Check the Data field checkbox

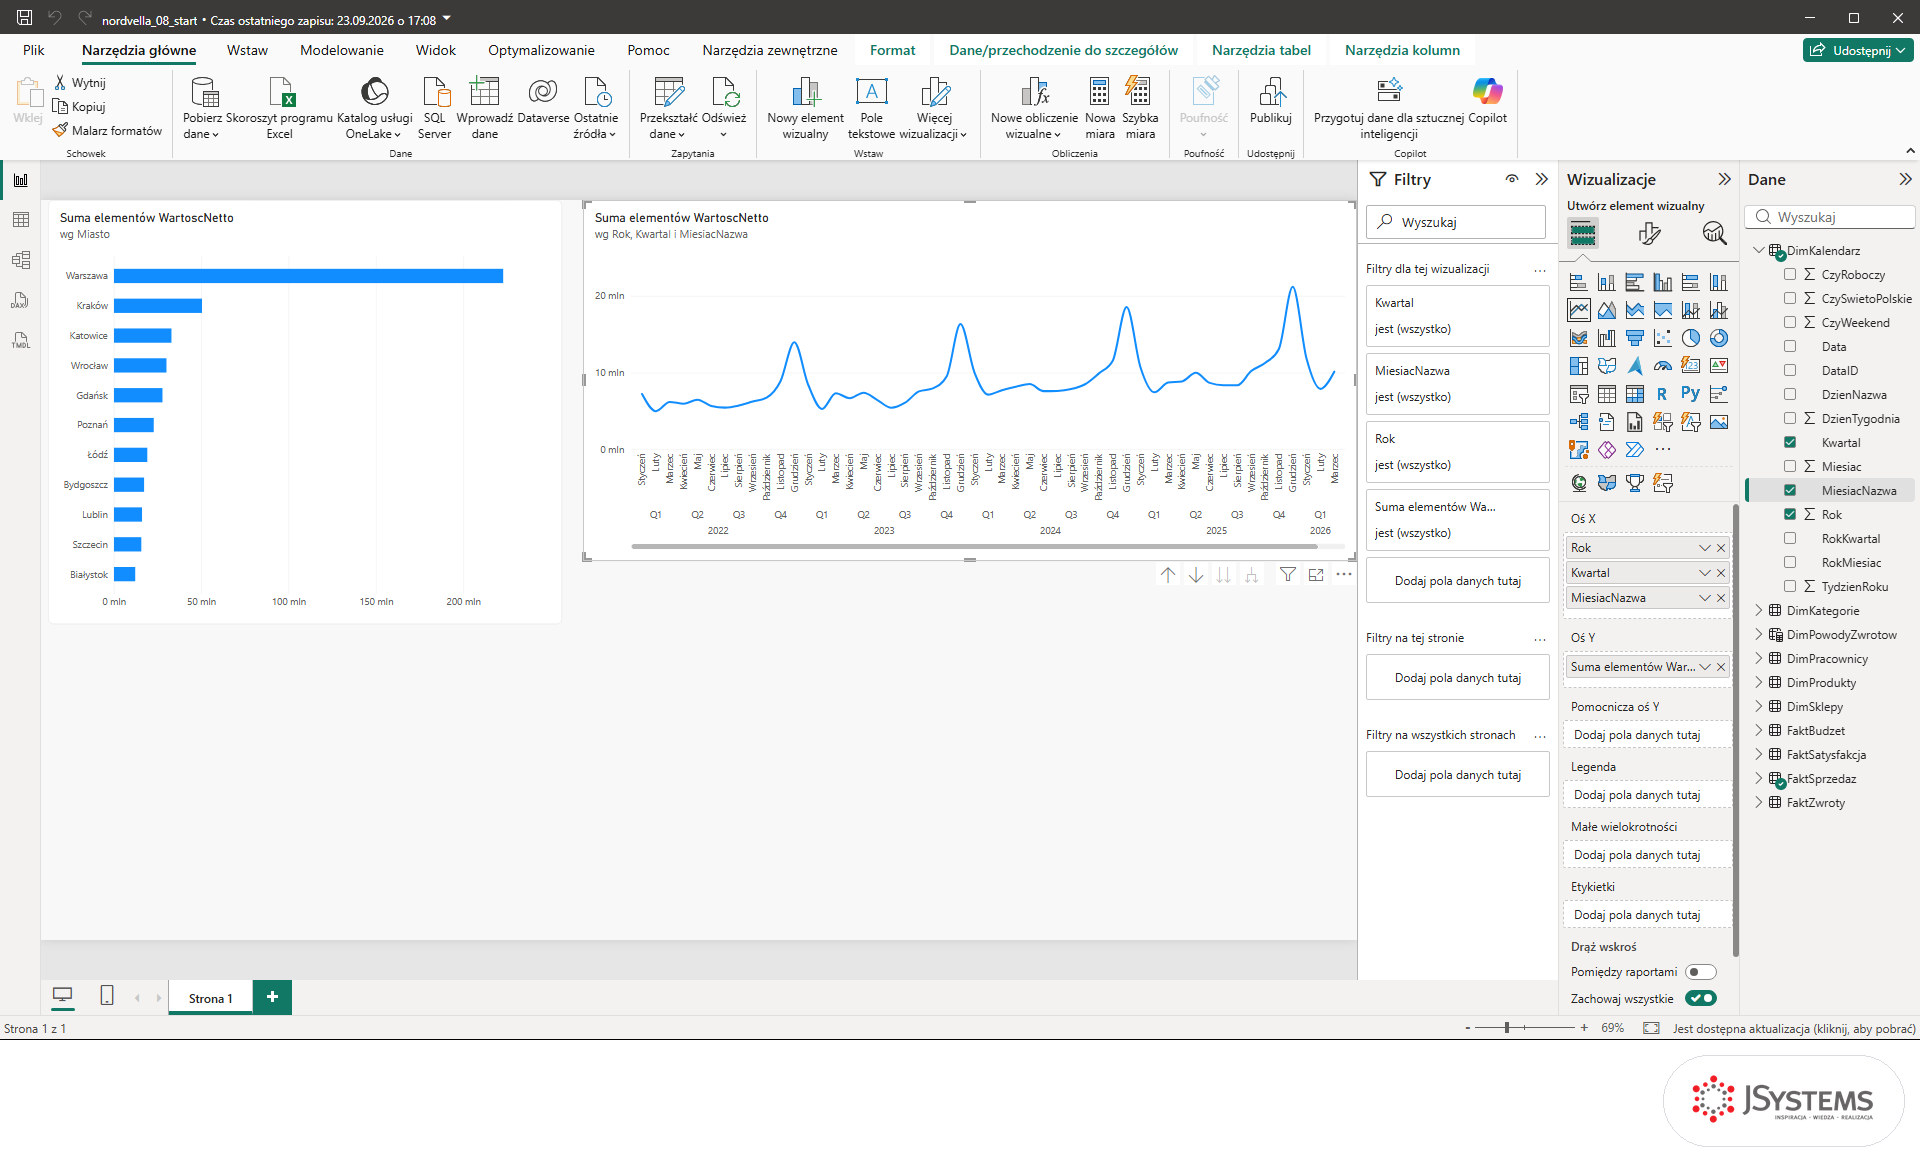(1790, 346)
